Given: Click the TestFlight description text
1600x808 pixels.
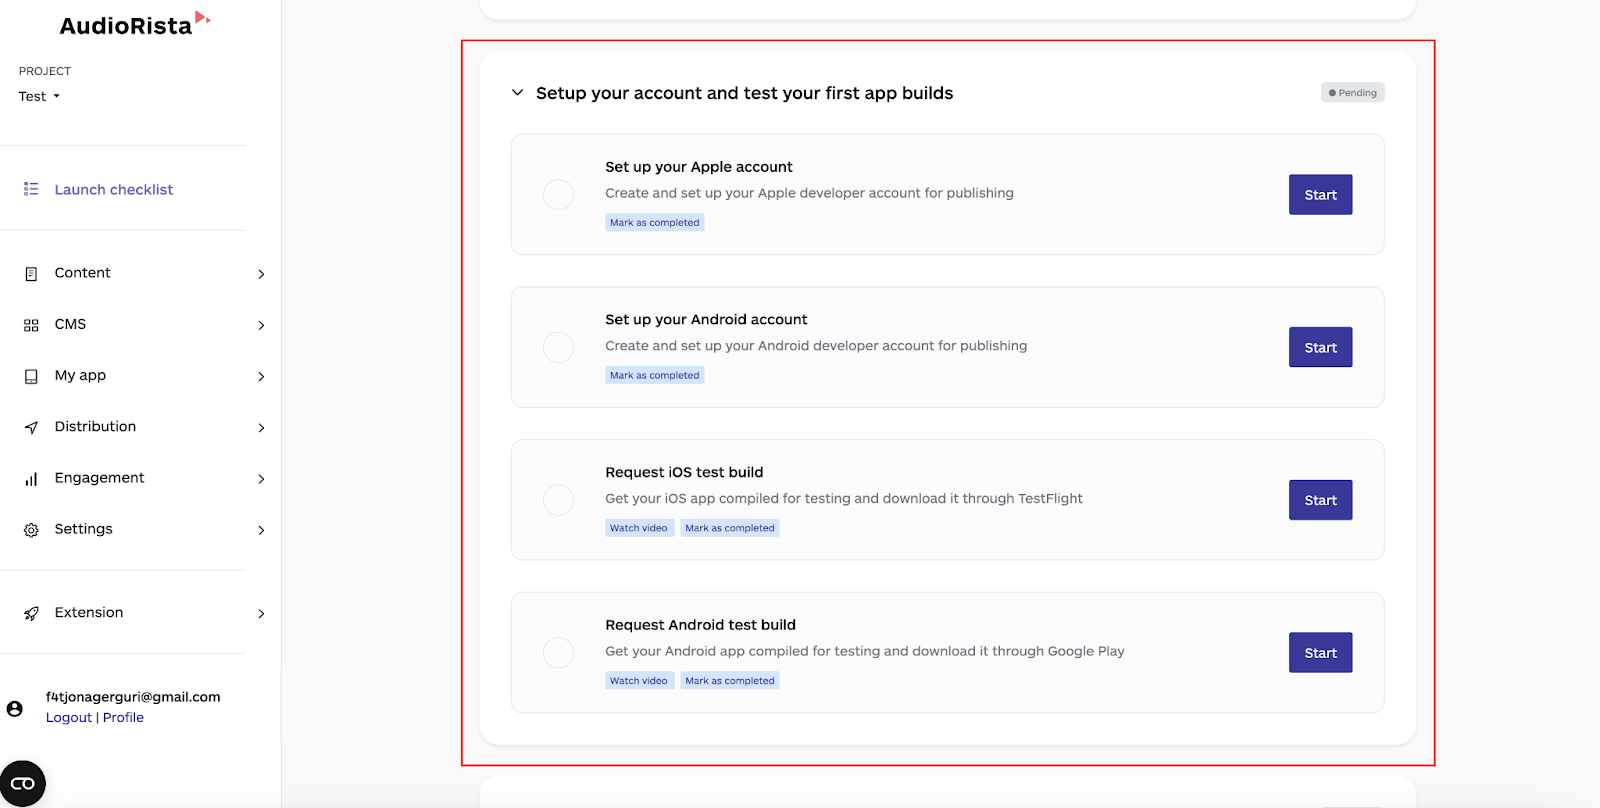Looking at the screenshot, I should (844, 498).
